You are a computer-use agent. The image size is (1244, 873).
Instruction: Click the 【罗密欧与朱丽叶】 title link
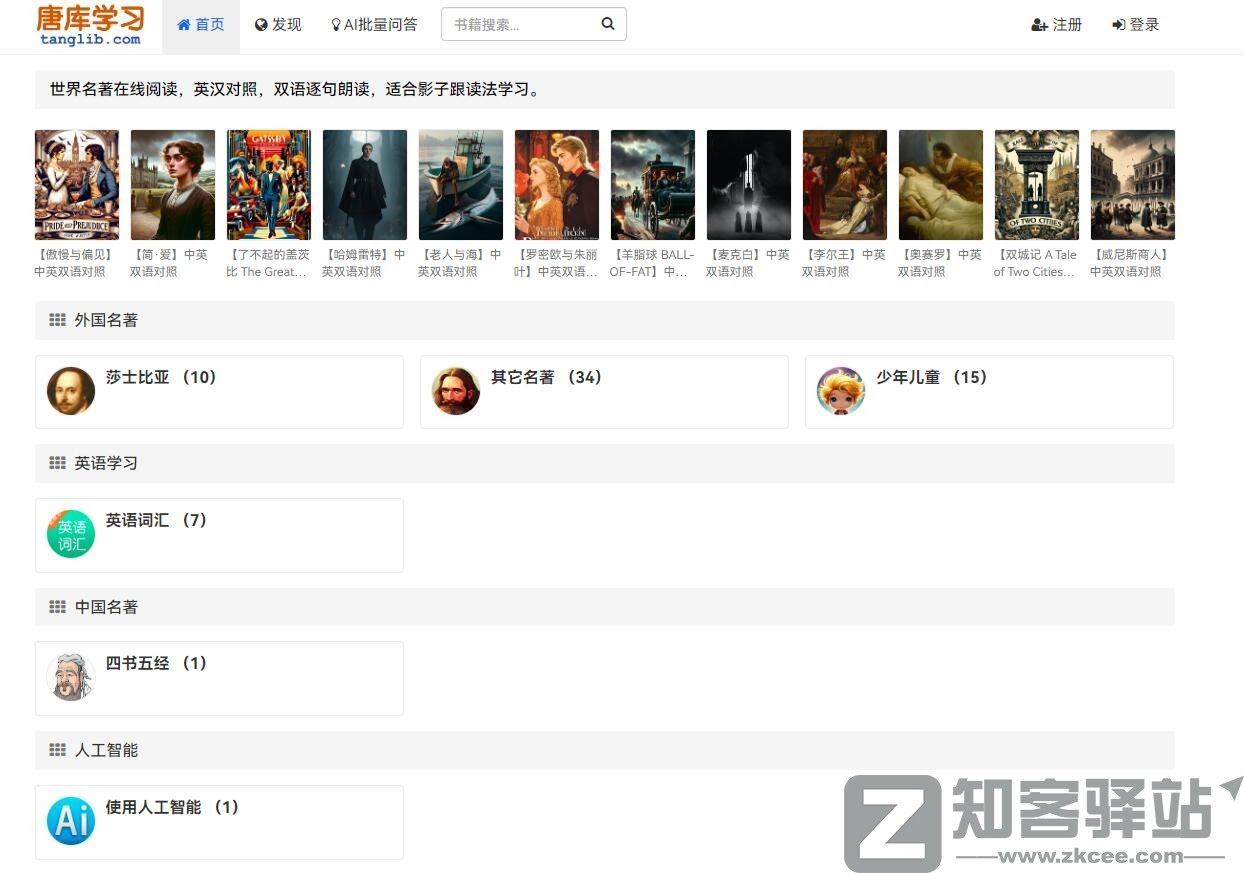[x=556, y=263]
